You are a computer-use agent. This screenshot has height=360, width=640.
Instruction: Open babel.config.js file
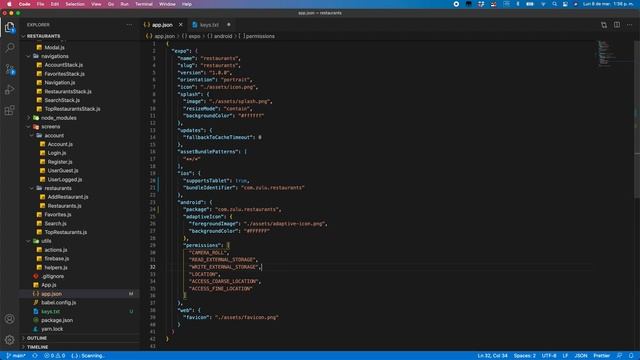click(x=58, y=303)
